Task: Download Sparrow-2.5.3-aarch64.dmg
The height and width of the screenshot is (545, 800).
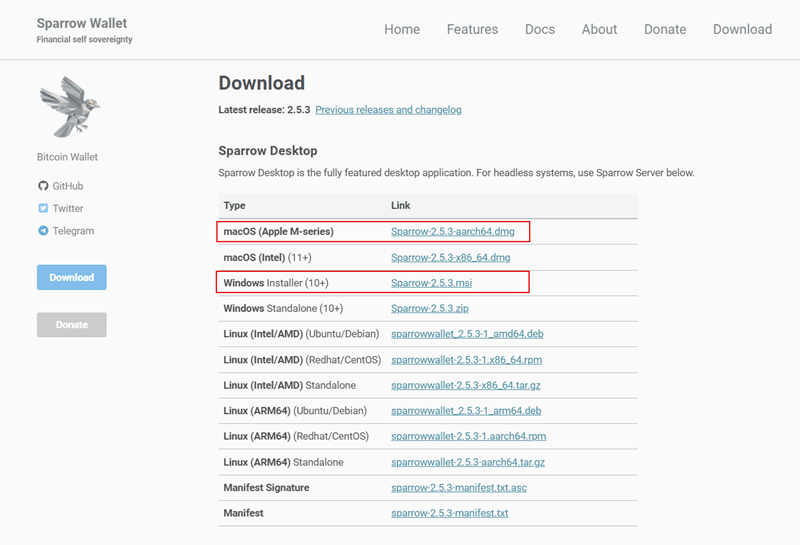Action: pyautogui.click(x=453, y=232)
